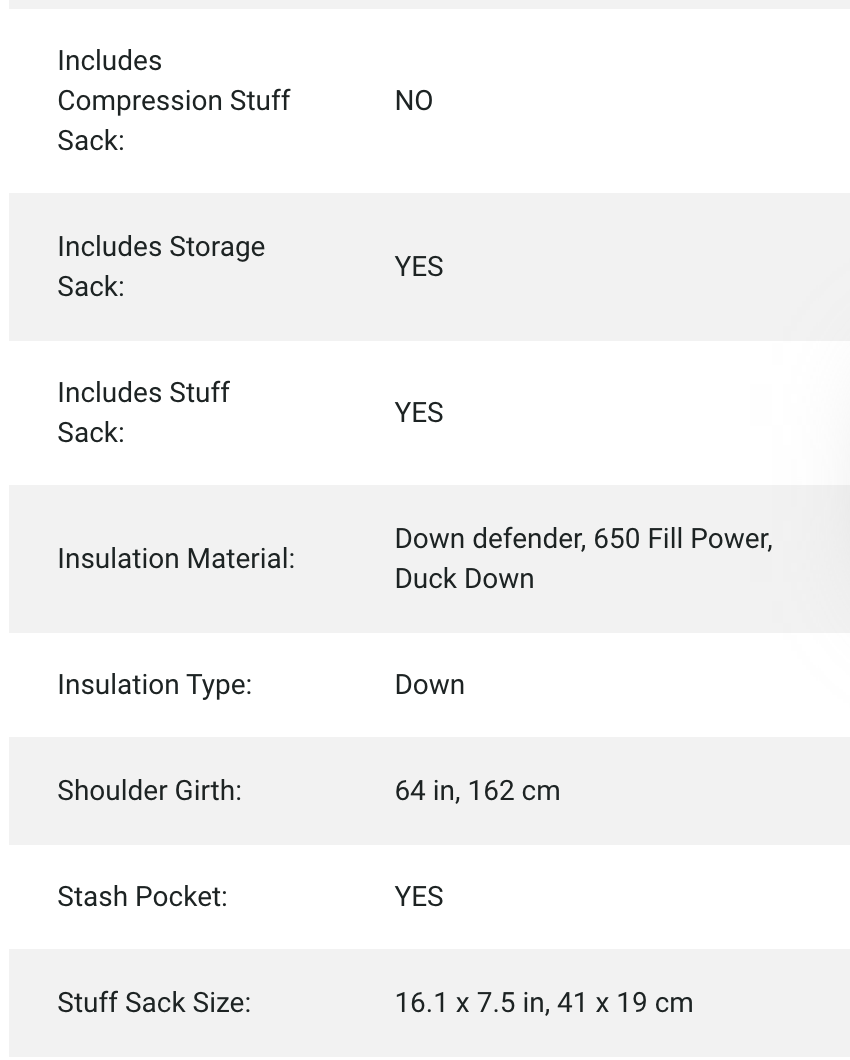Click the Insulation Material table row

(x=700, y=600)
